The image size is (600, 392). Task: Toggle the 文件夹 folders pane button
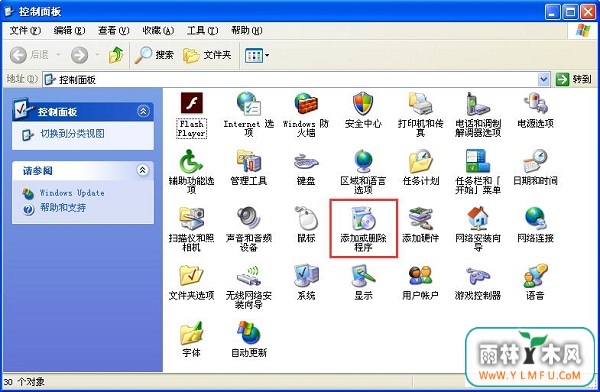point(207,55)
